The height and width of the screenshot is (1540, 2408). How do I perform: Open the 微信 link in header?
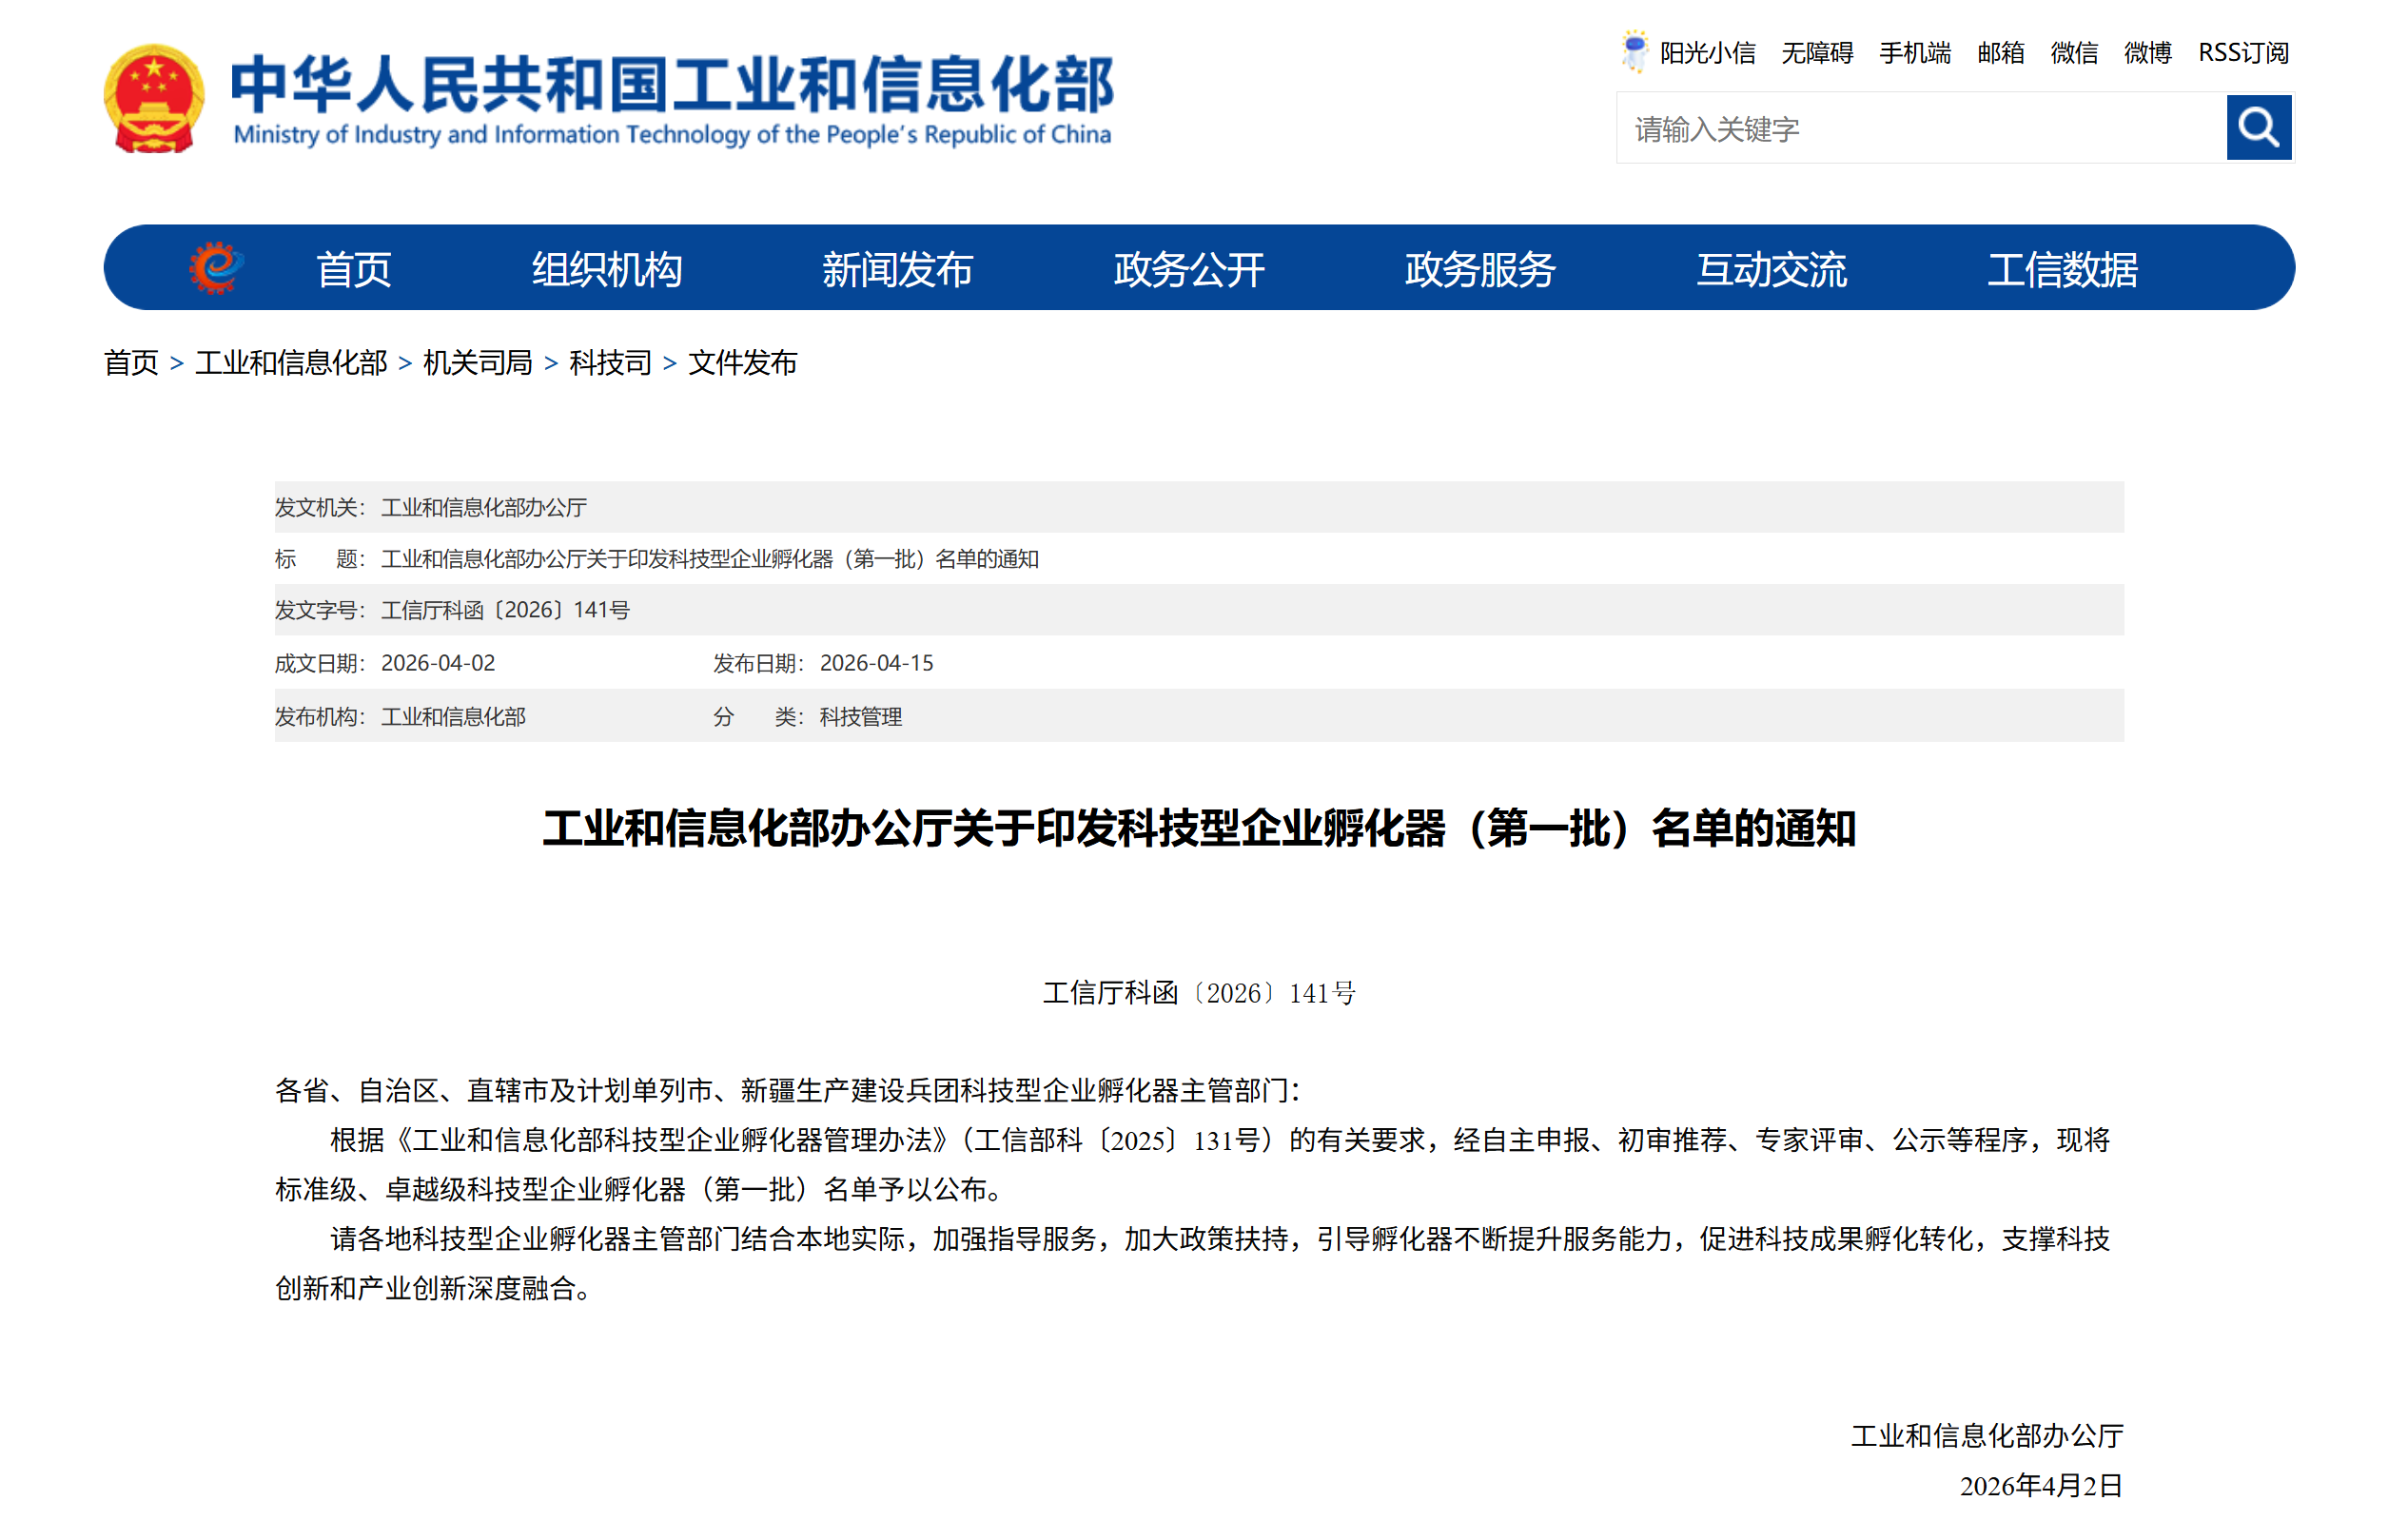coord(2073,53)
